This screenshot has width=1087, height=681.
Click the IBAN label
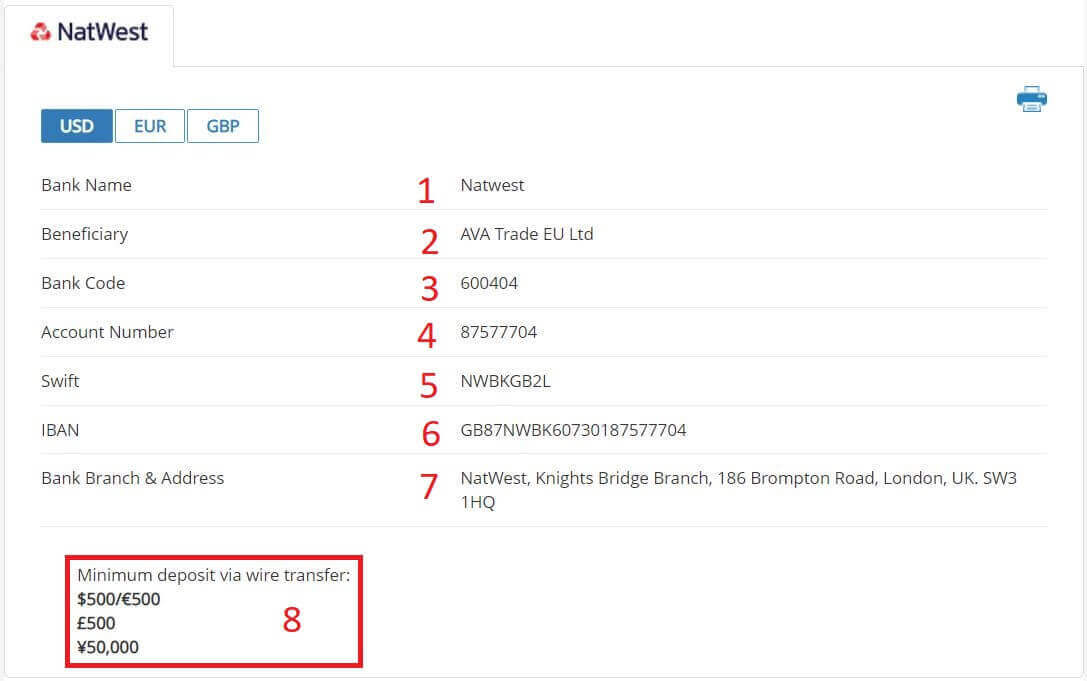click(60, 430)
